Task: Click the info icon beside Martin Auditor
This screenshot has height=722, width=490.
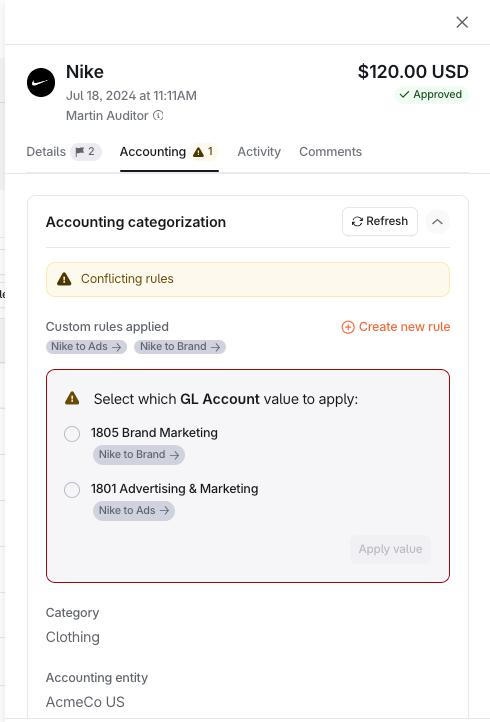Action: (158, 115)
